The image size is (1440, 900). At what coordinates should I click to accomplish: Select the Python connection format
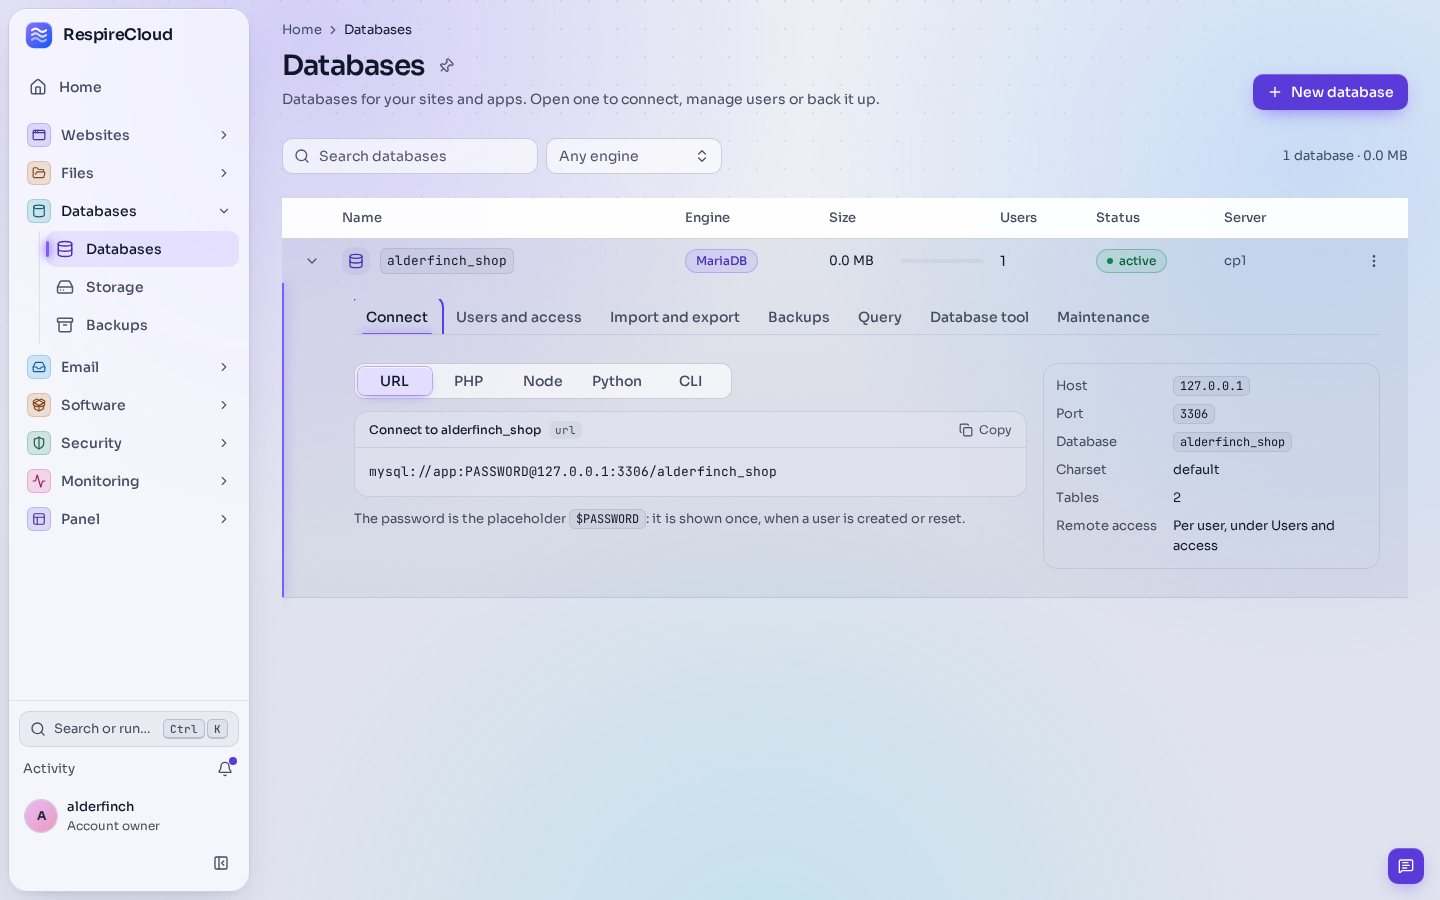click(617, 381)
